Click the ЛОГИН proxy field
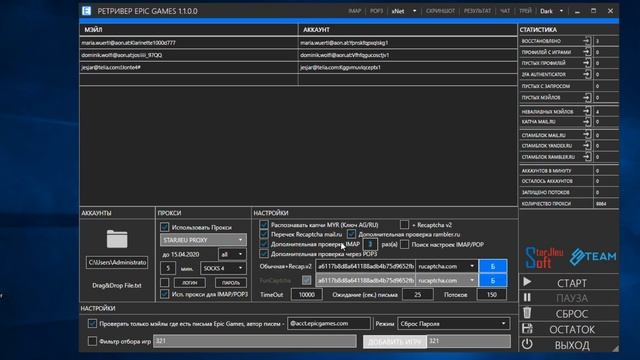This screenshot has height=360, width=640. coord(189,282)
